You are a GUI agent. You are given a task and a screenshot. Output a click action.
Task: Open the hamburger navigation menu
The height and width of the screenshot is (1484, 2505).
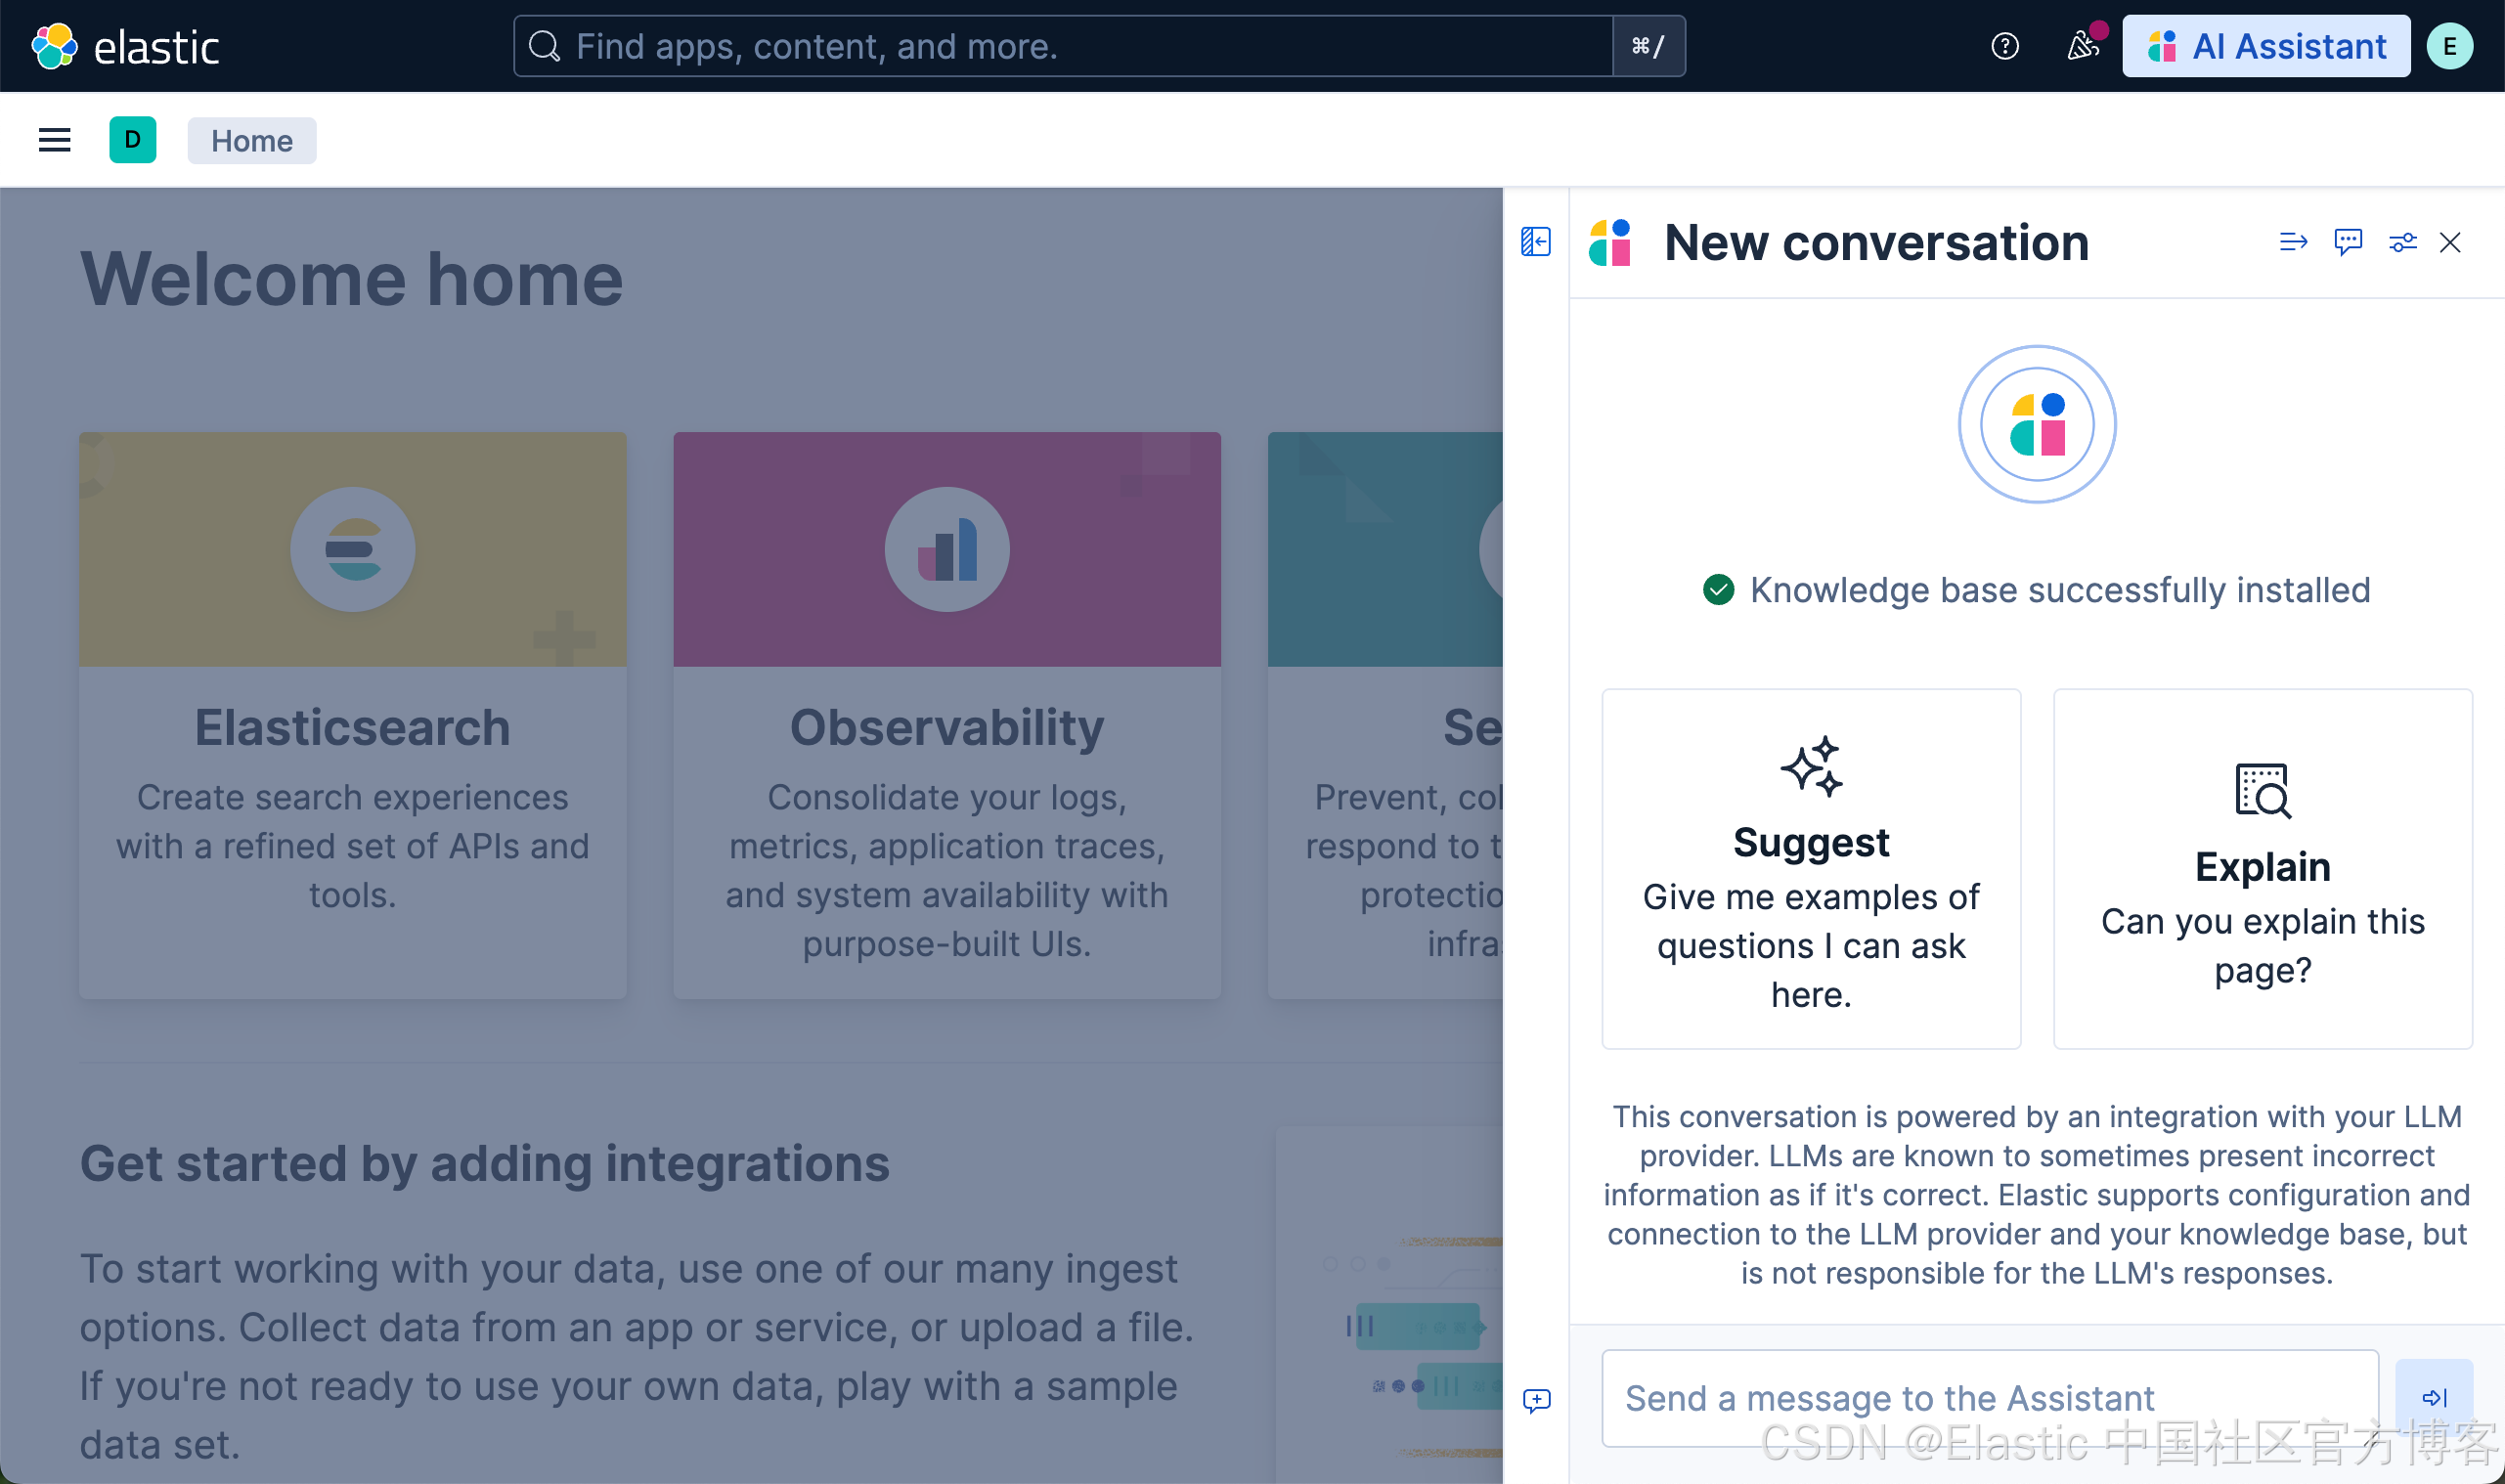[54, 140]
